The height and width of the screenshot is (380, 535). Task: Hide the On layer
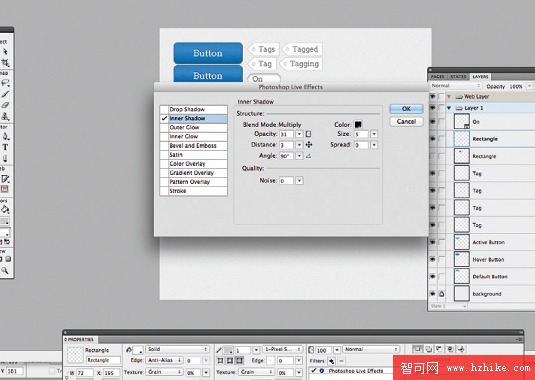pyautogui.click(x=432, y=122)
